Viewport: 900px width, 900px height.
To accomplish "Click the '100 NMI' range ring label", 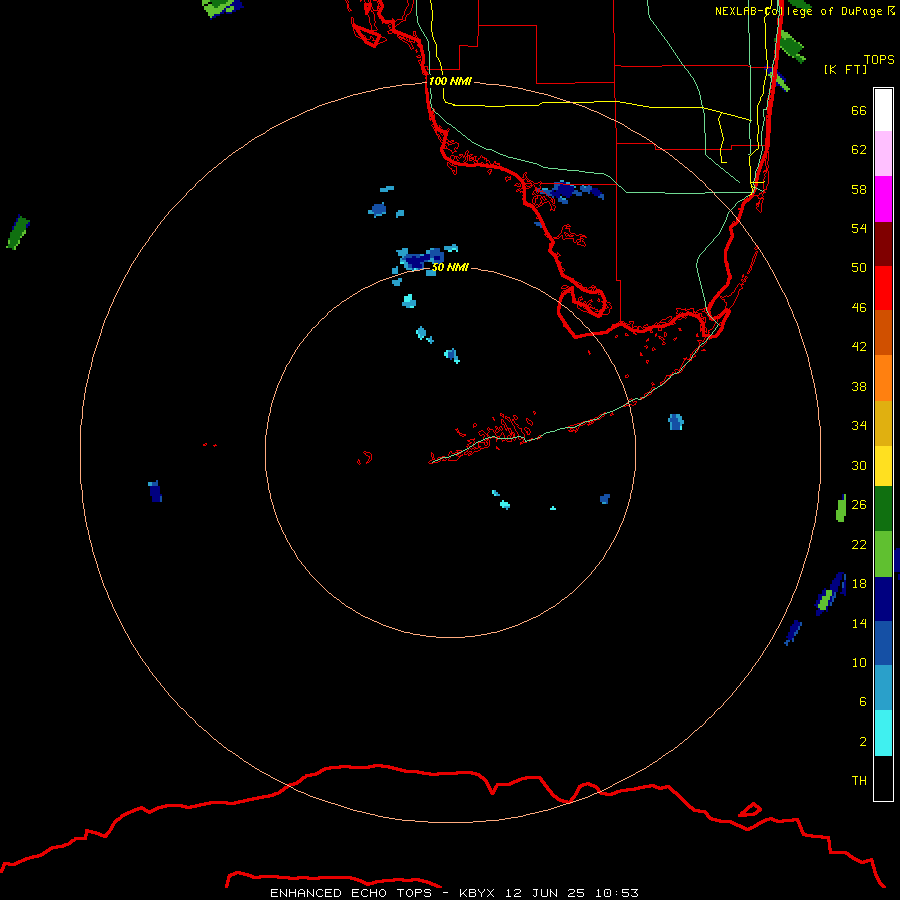I will click(x=450, y=81).
